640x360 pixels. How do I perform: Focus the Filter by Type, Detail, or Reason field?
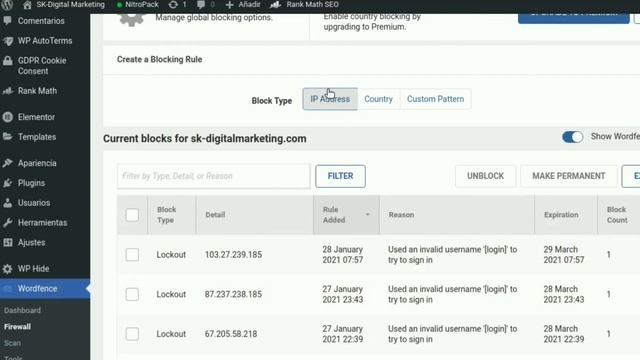coord(213,176)
